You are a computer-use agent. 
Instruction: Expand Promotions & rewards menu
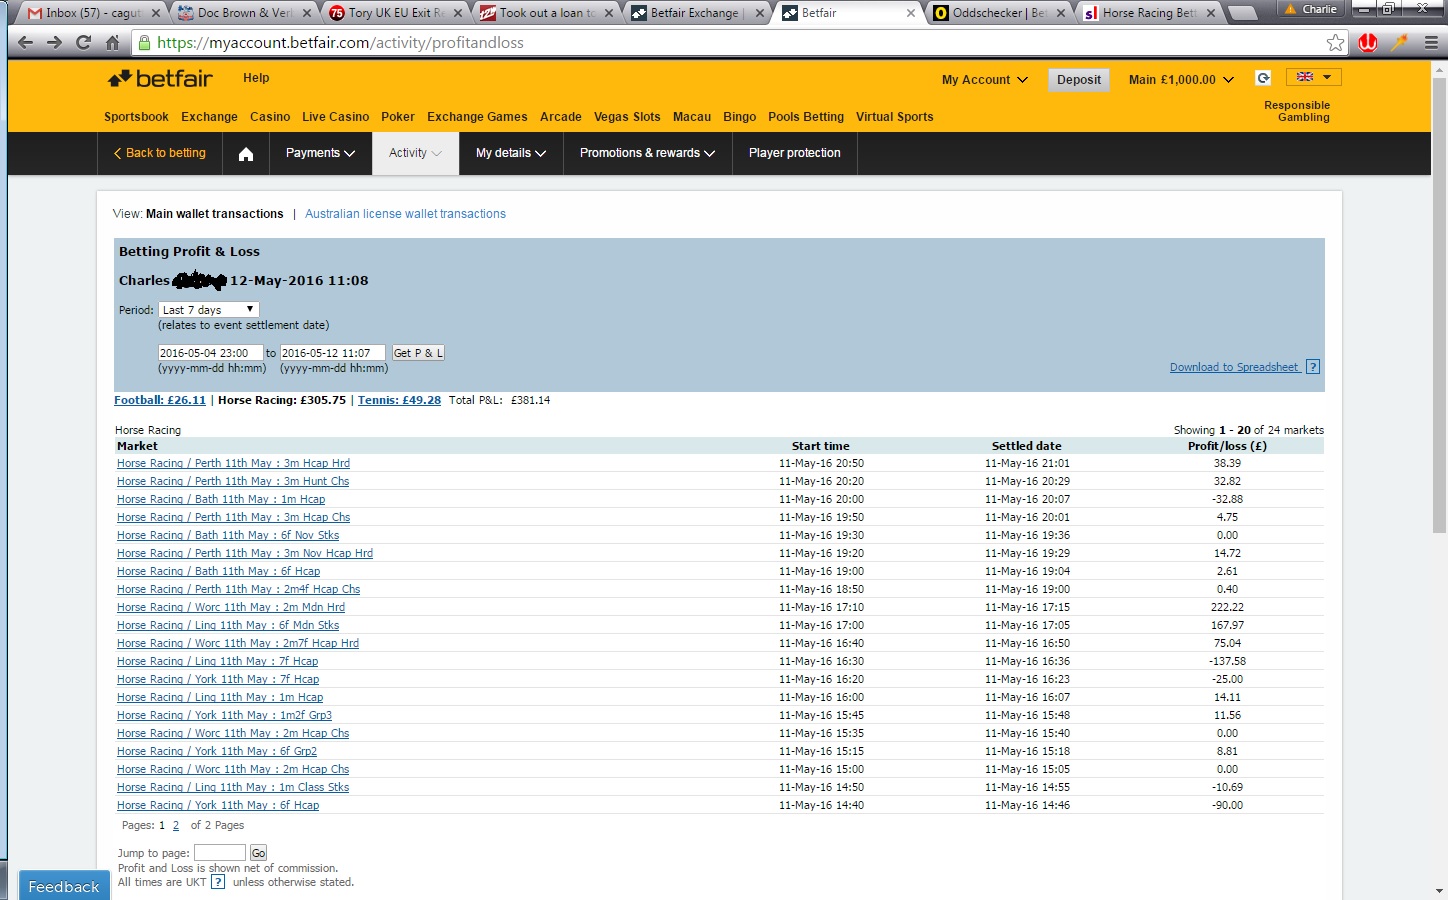[x=647, y=153]
